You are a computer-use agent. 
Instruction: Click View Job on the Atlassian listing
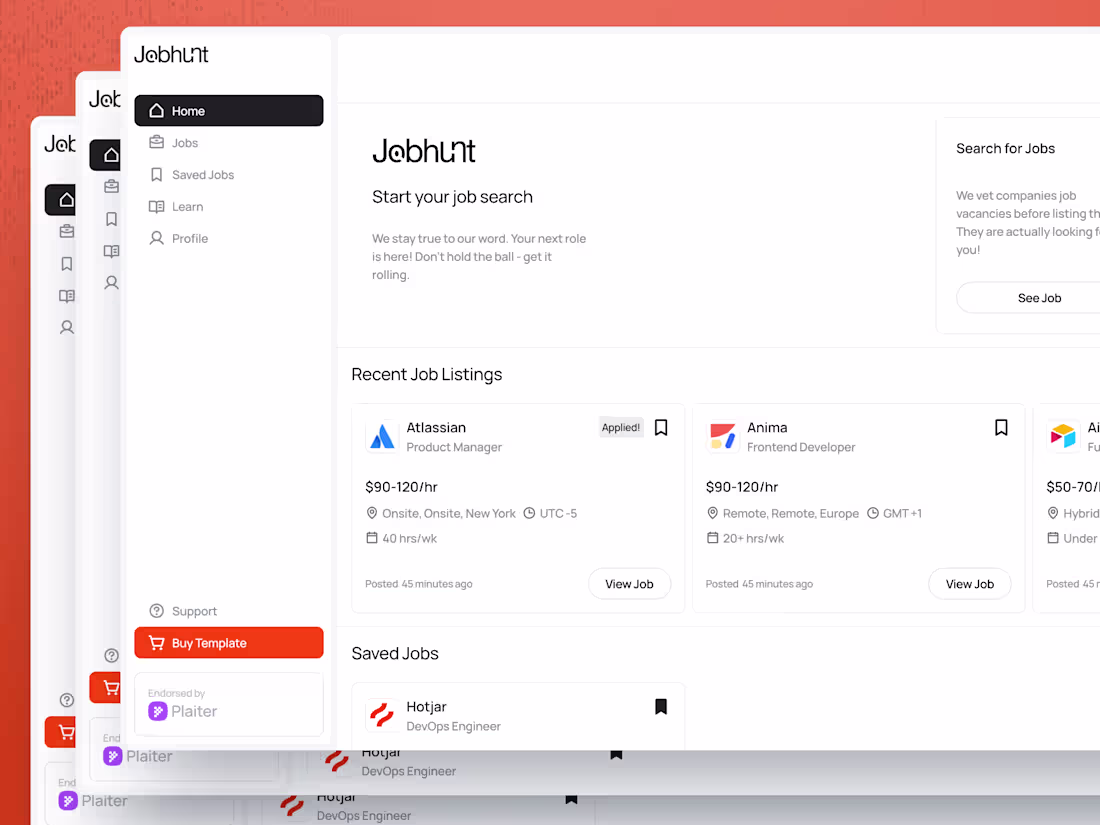[x=629, y=584]
